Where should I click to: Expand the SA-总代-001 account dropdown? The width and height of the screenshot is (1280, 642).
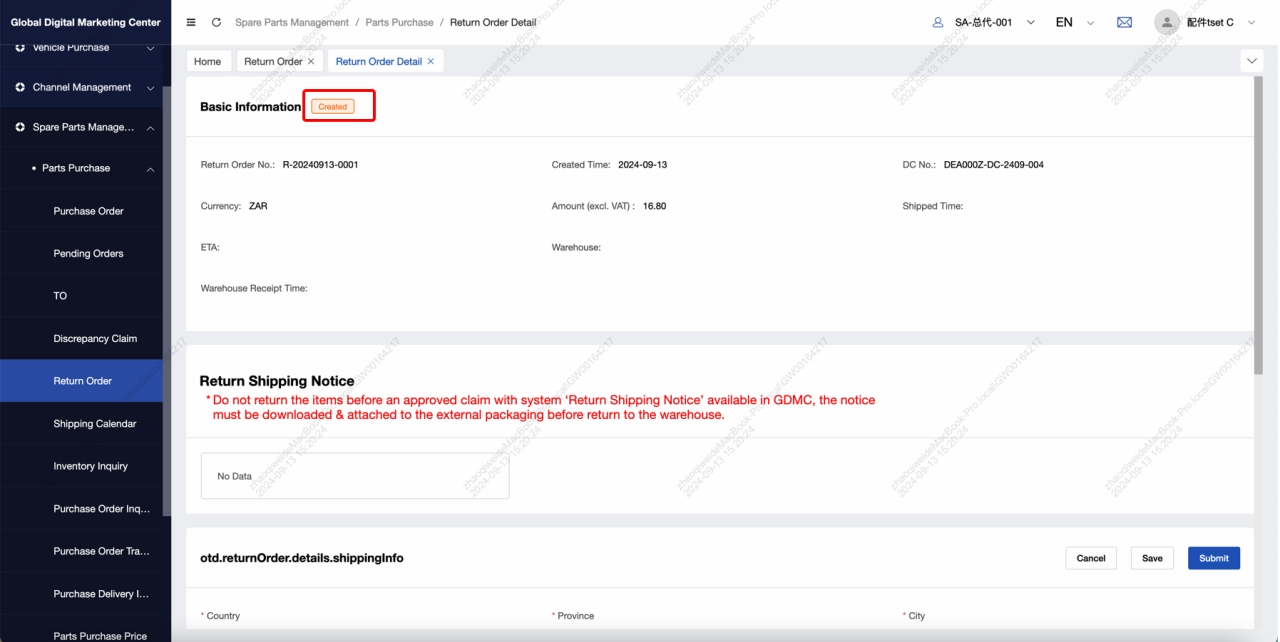(x=1031, y=22)
